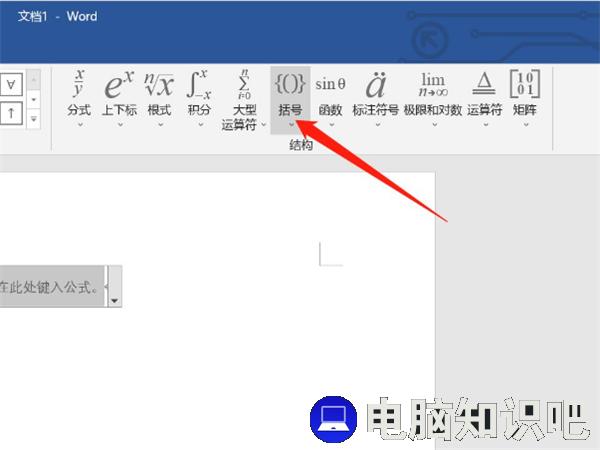Click the 在此处键入公式 equation placeholder
Image resolution: width=600 pixels, height=450 pixels.
(51, 286)
